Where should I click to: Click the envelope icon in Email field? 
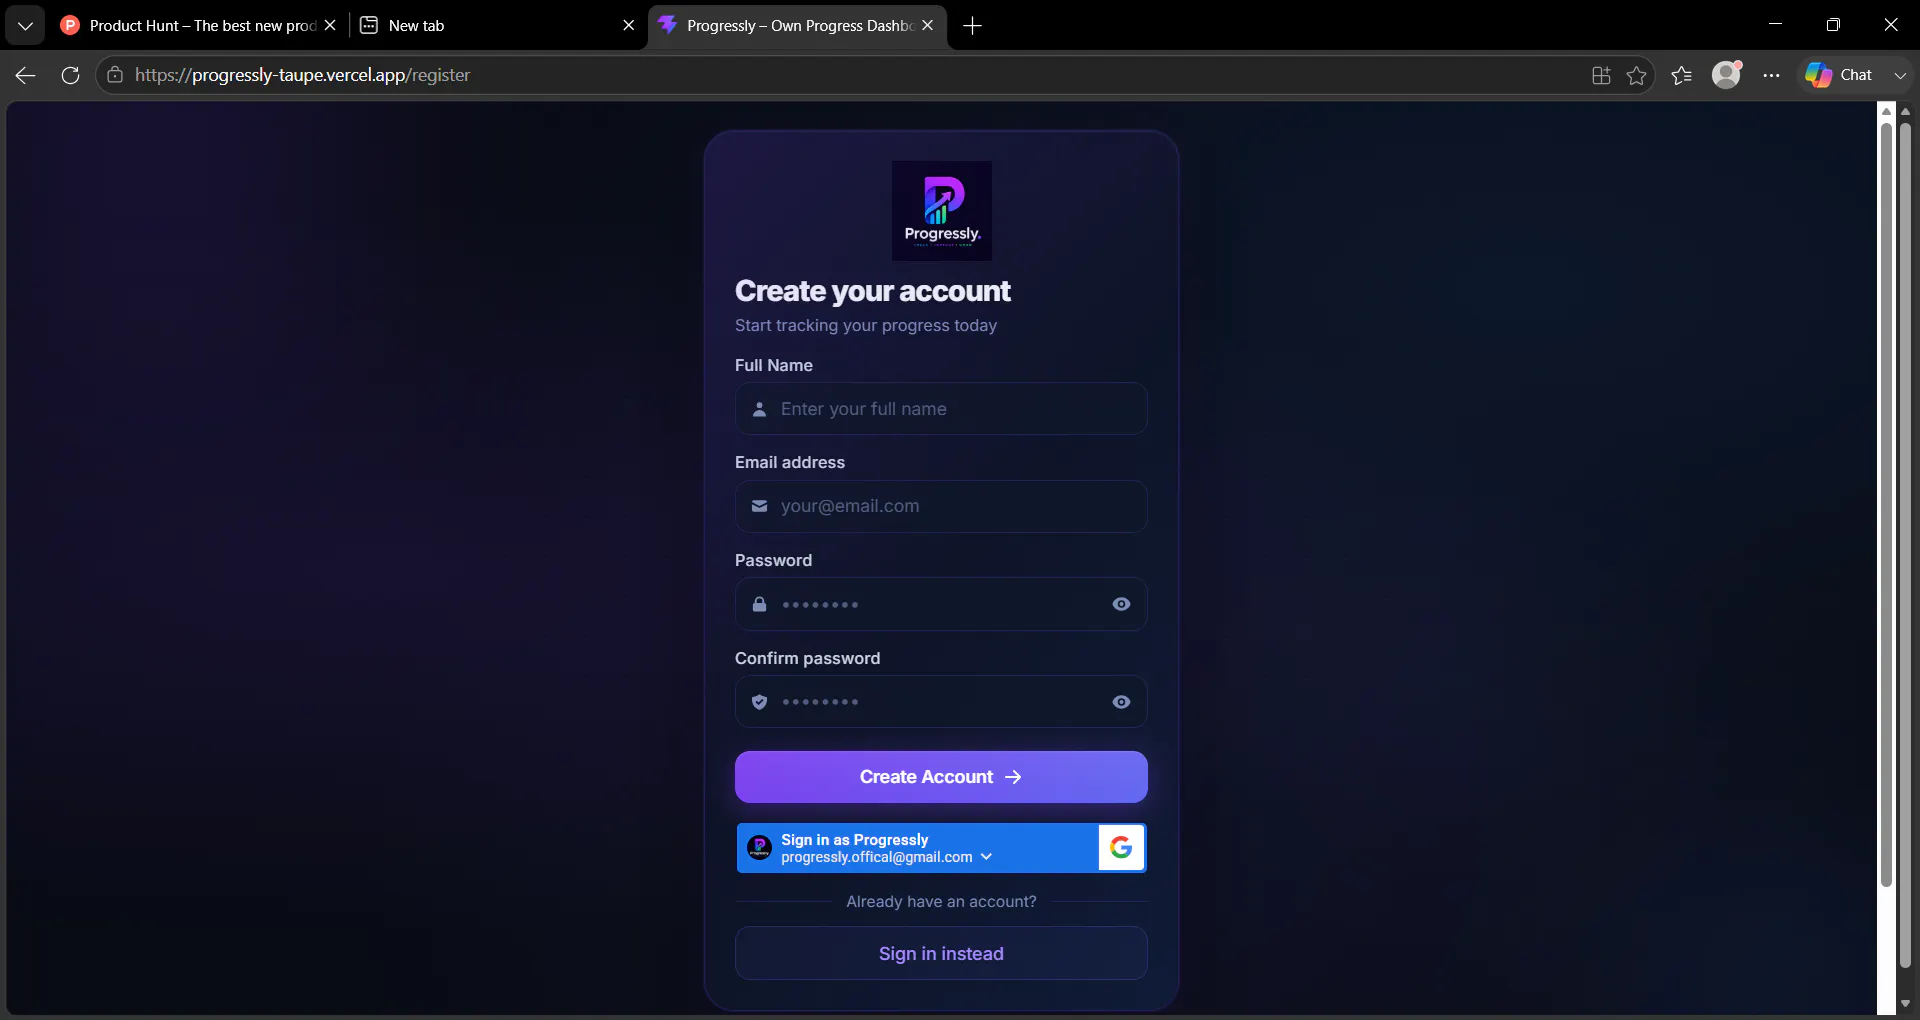[x=759, y=506]
